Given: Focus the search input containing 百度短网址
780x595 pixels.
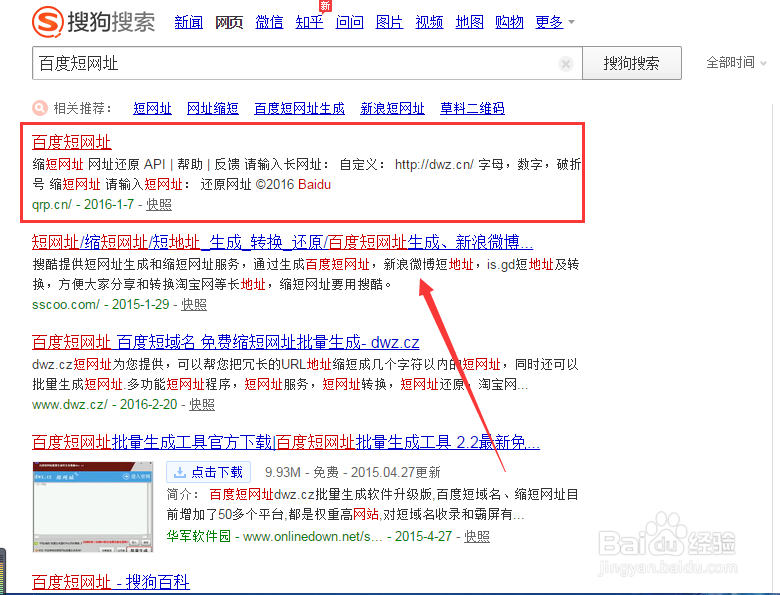Looking at the screenshot, I should (307, 63).
